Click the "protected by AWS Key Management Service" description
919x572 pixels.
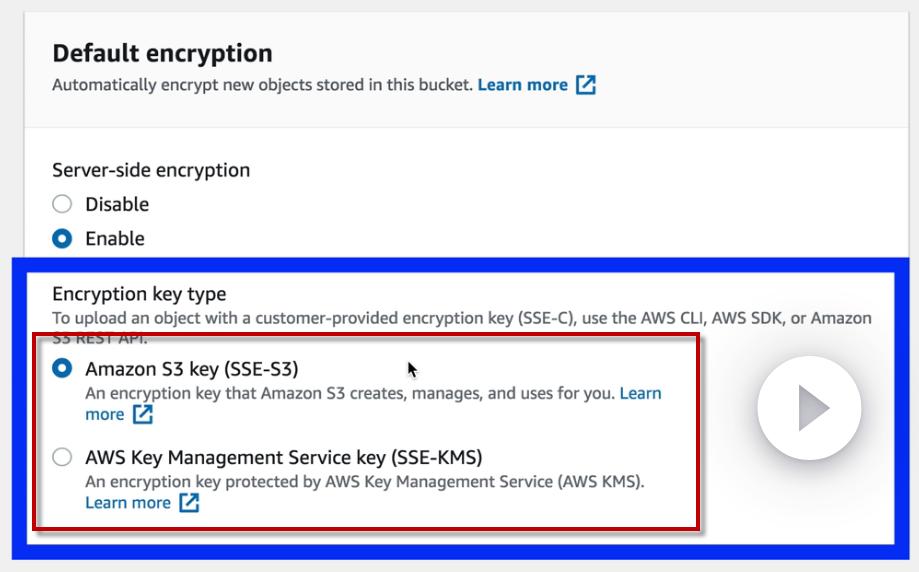click(x=365, y=481)
